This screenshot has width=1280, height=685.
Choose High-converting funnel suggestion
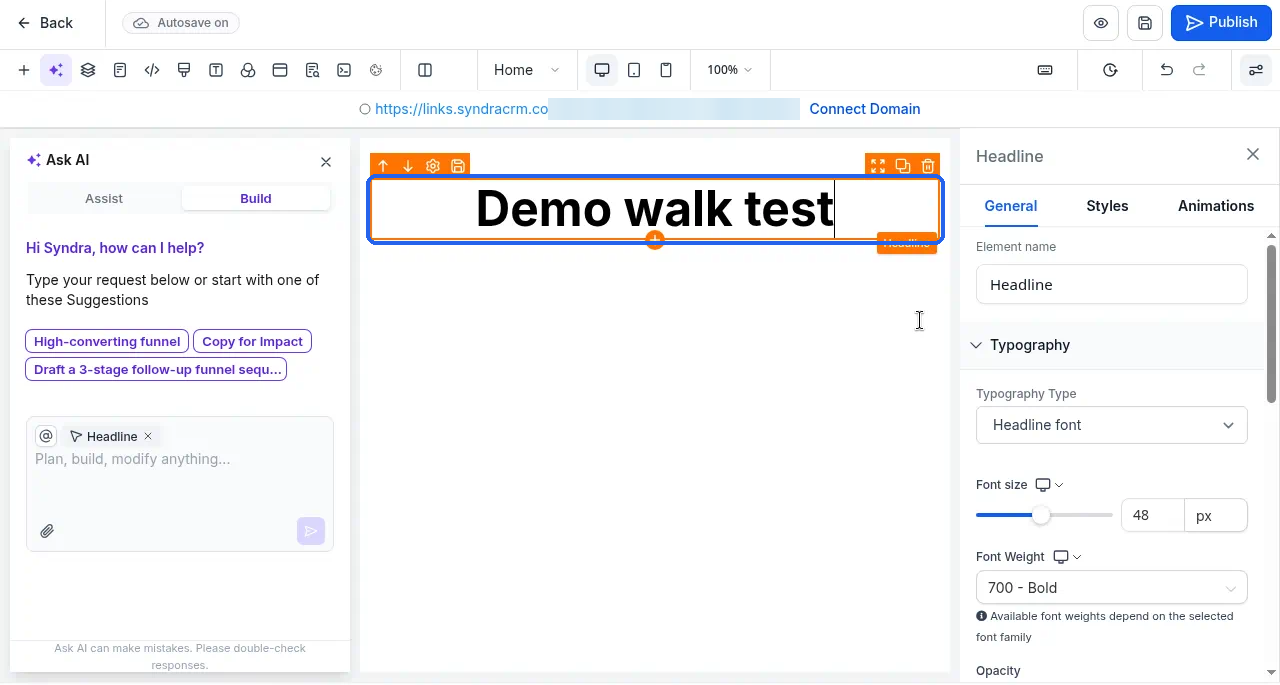(107, 341)
